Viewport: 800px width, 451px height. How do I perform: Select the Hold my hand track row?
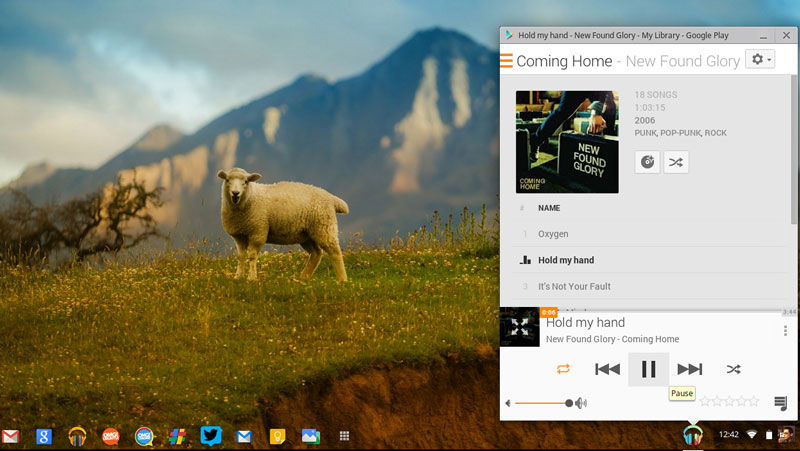point(650,260)
